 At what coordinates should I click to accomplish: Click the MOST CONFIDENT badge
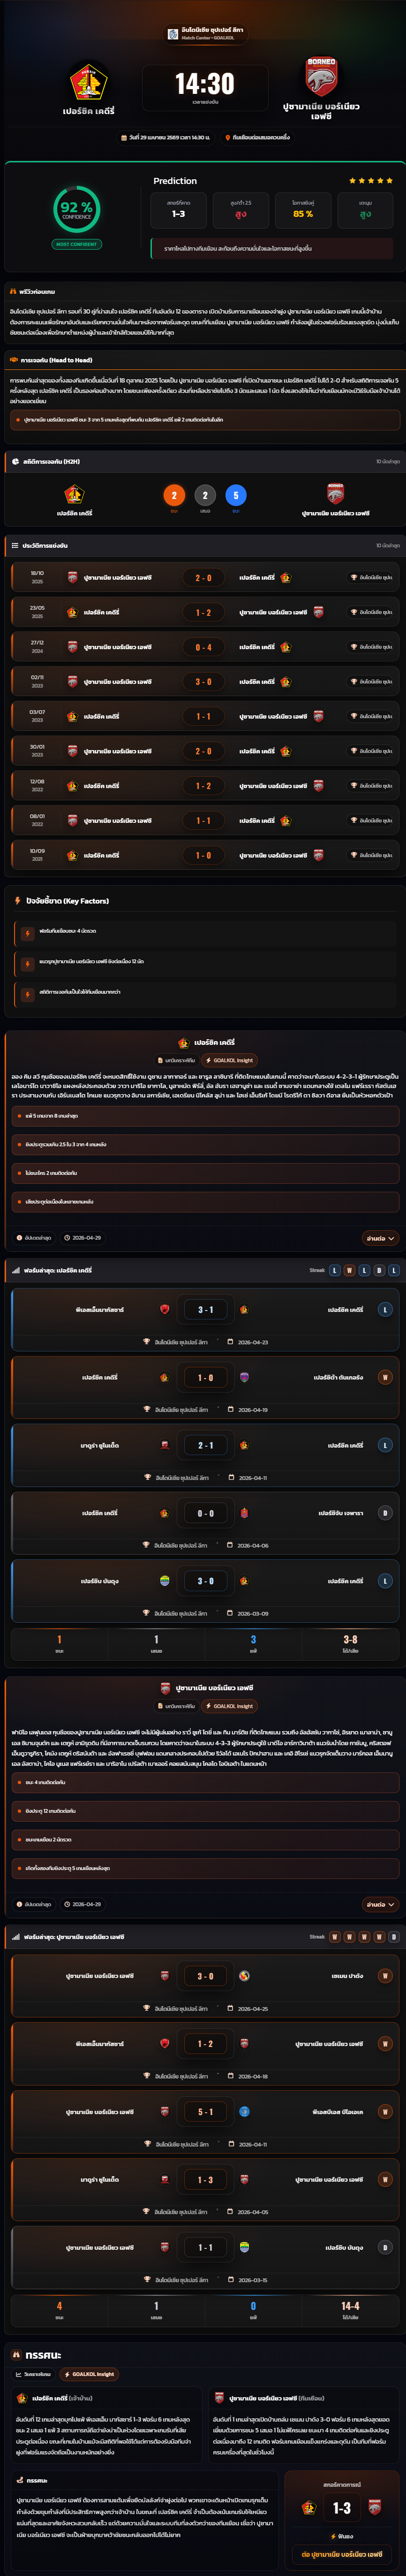77,244
